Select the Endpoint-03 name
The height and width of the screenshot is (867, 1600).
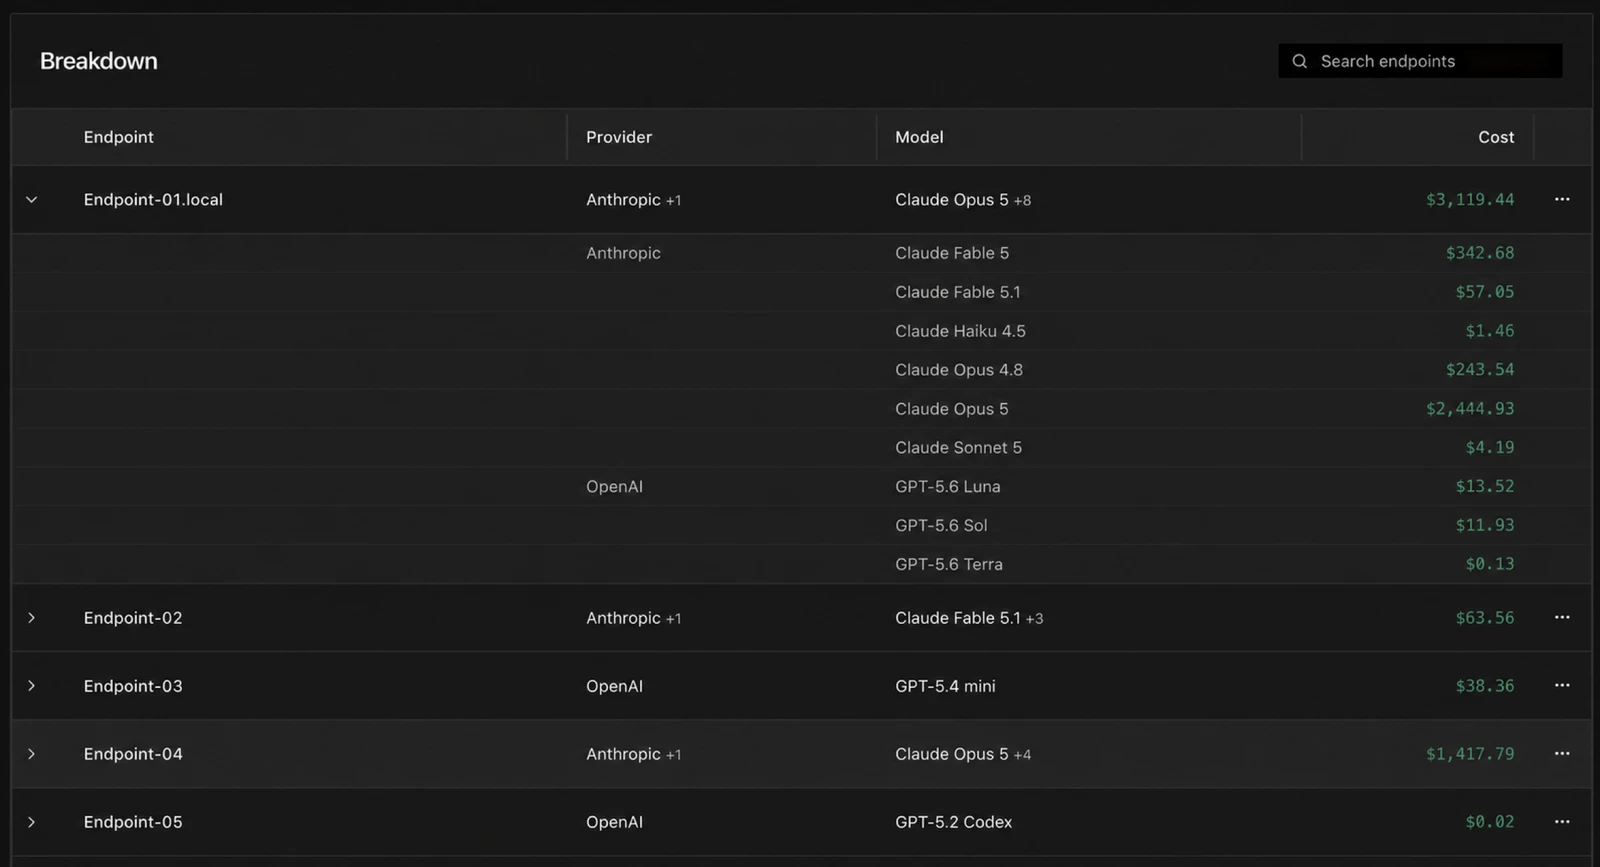133,686
